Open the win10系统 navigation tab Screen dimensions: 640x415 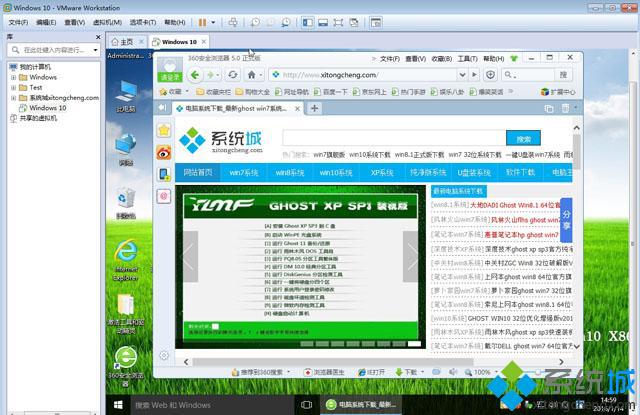click(x=336, y=173)
